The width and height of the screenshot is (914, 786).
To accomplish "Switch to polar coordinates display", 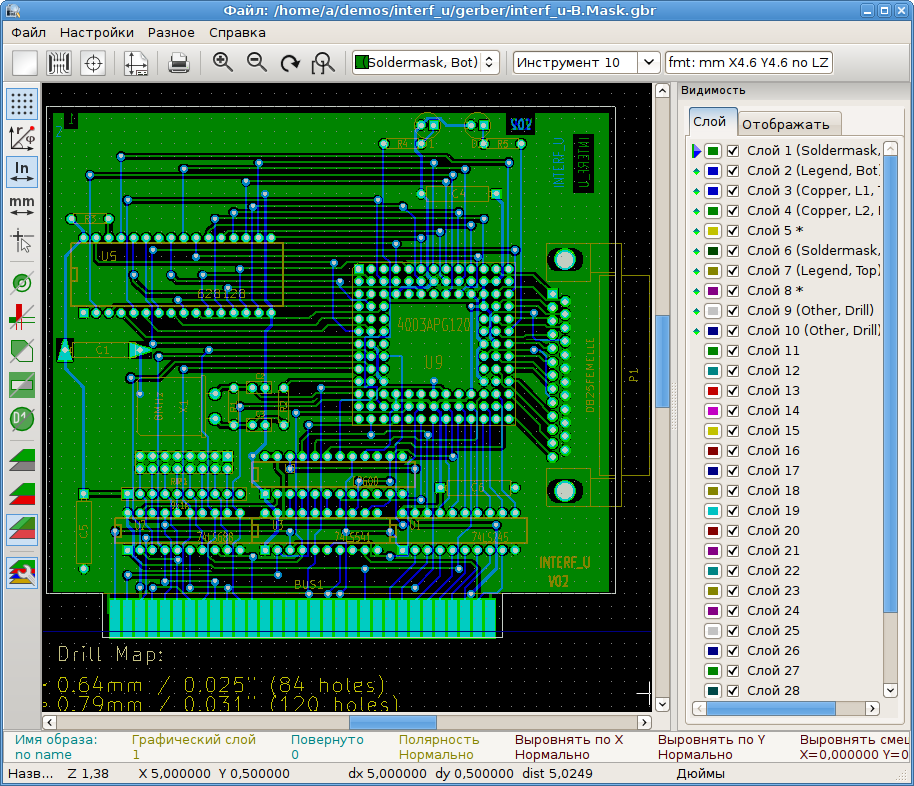I will tap(22, 137).
